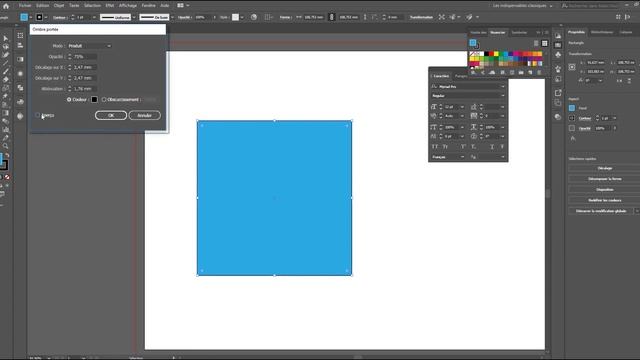Open the brush definition De base dropdown
640x360 pixels.
(x=172, y=18)
